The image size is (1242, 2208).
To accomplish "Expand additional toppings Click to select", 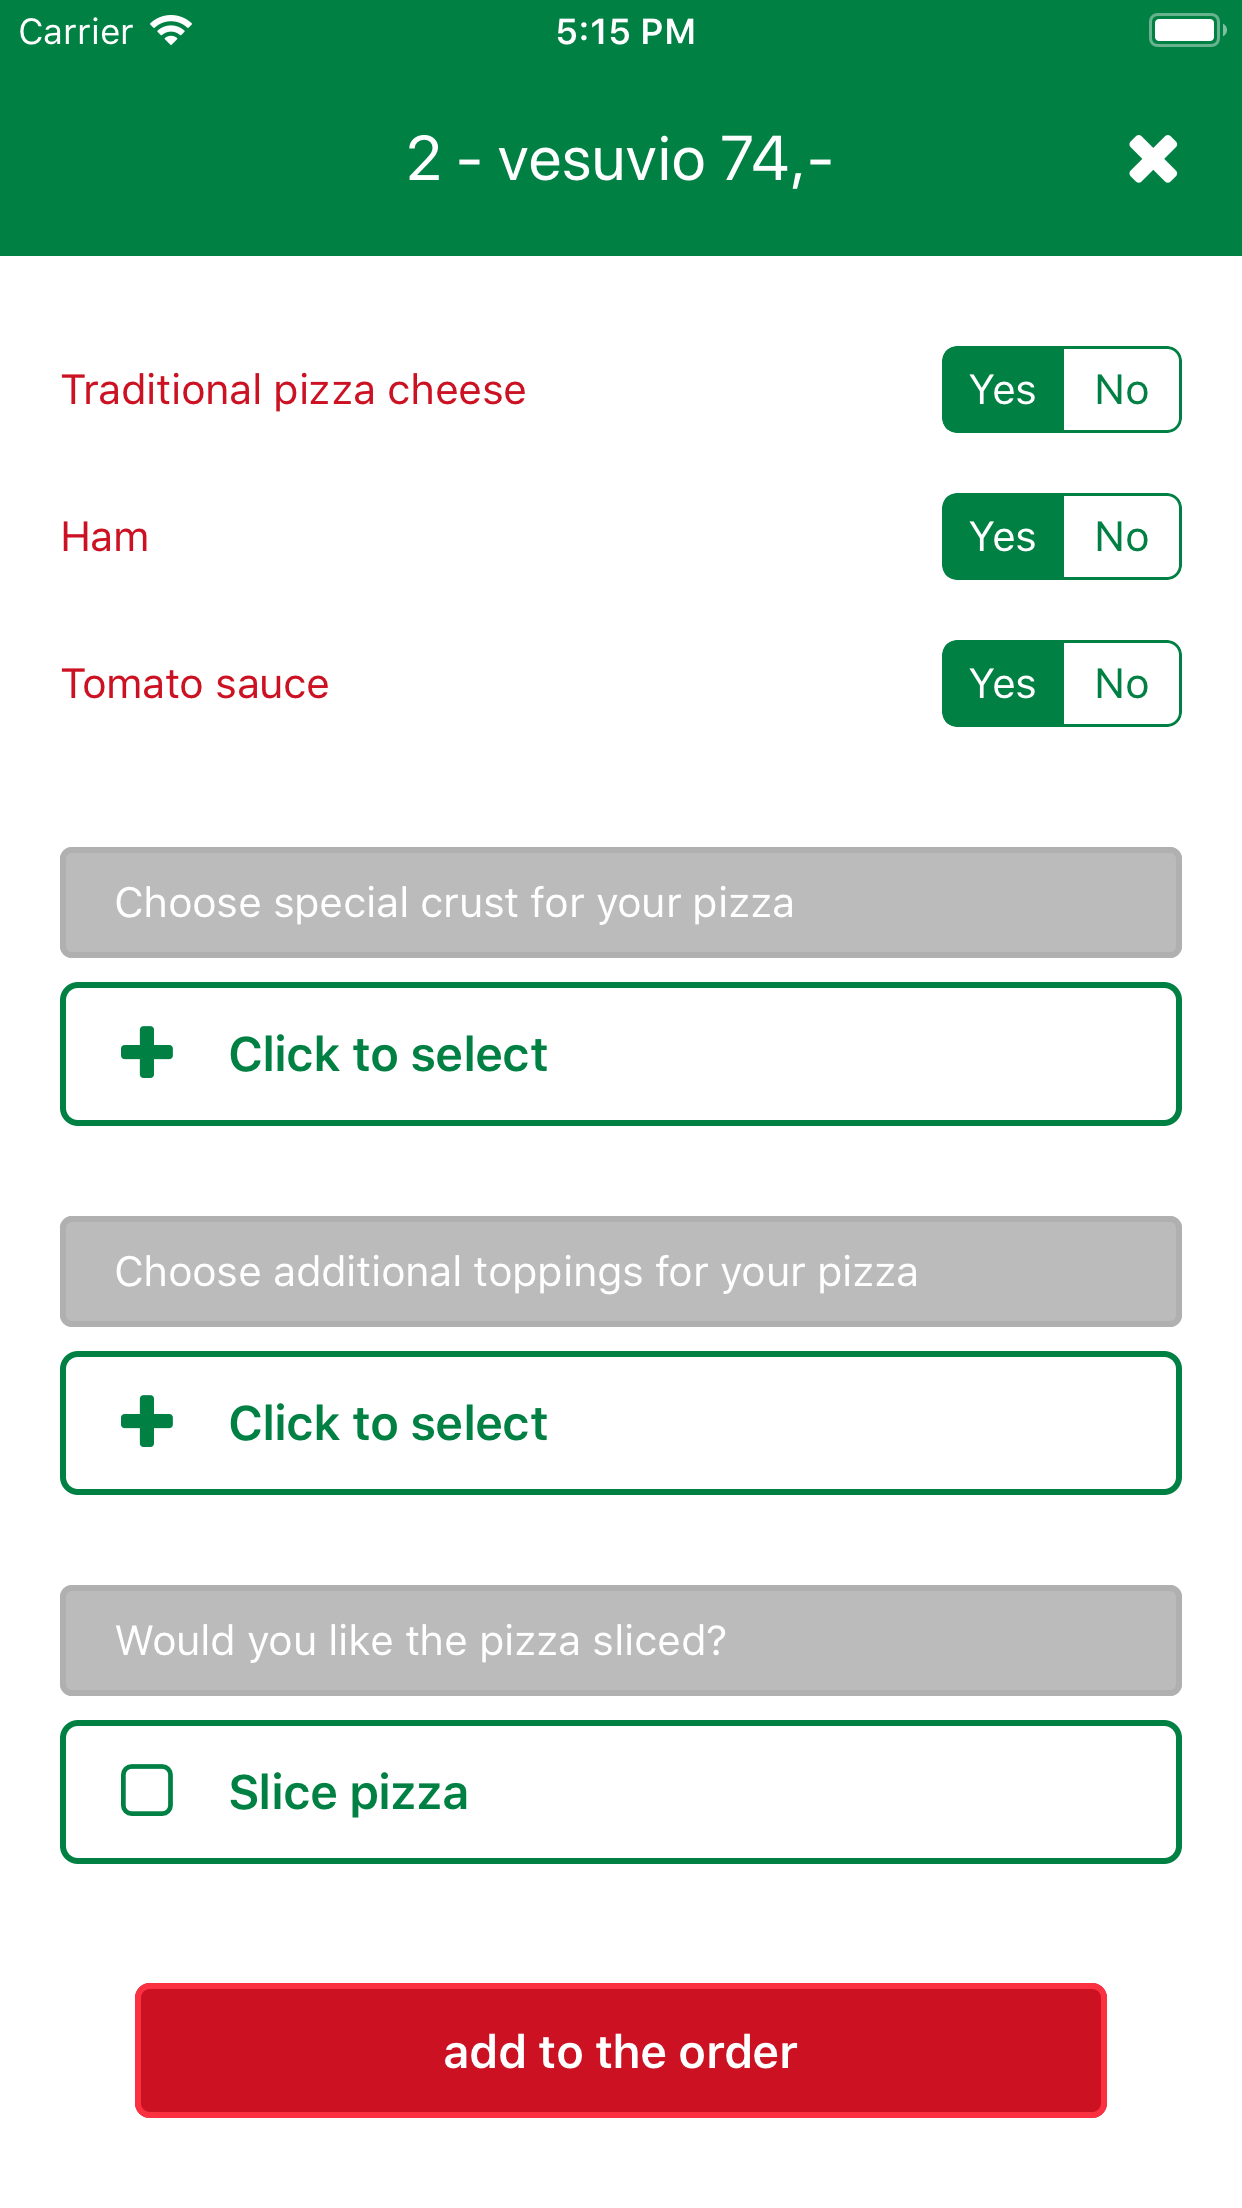I will click(620, 1423).
